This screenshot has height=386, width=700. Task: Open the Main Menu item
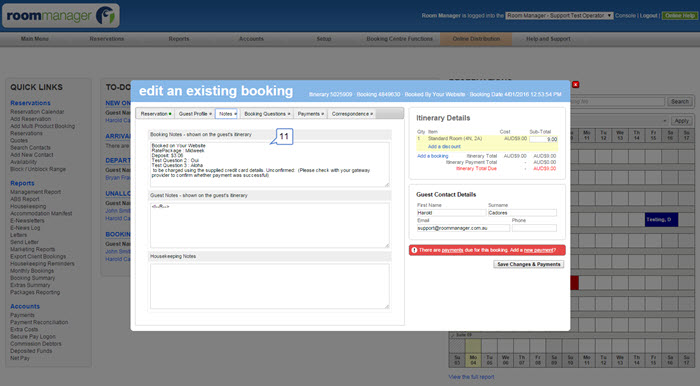[35, 39]
